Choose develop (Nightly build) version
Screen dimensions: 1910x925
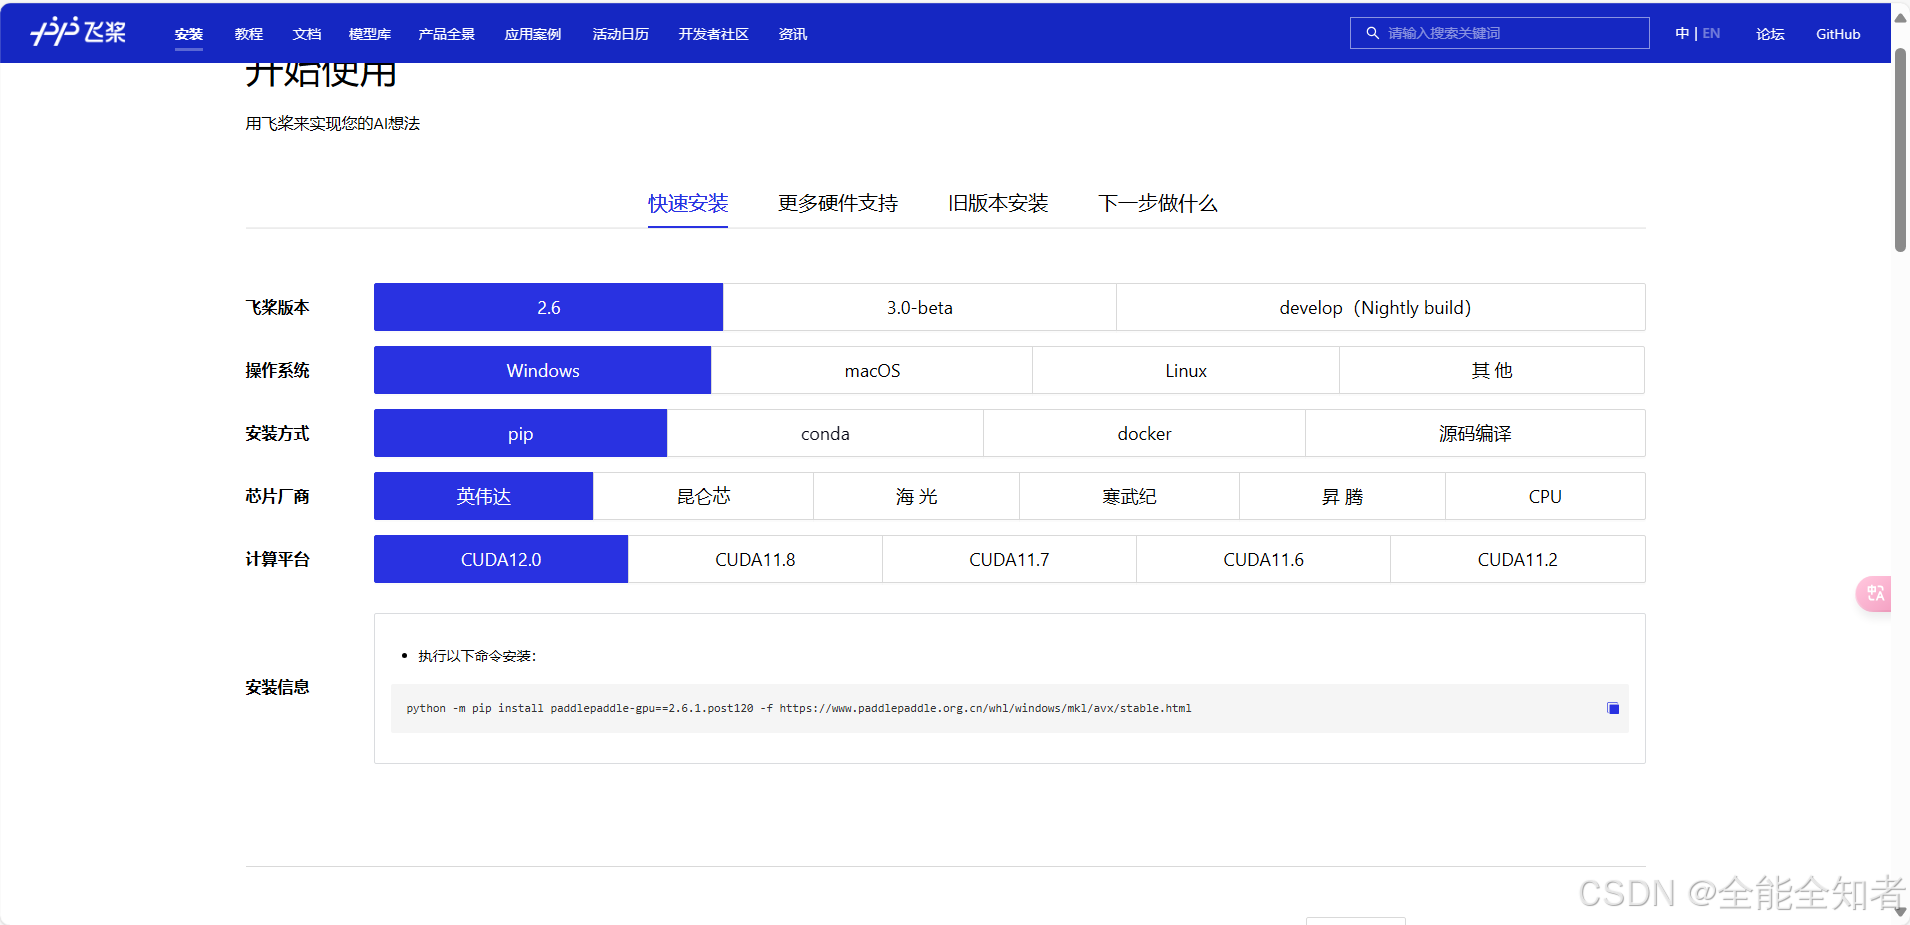tap(1380, 307)
